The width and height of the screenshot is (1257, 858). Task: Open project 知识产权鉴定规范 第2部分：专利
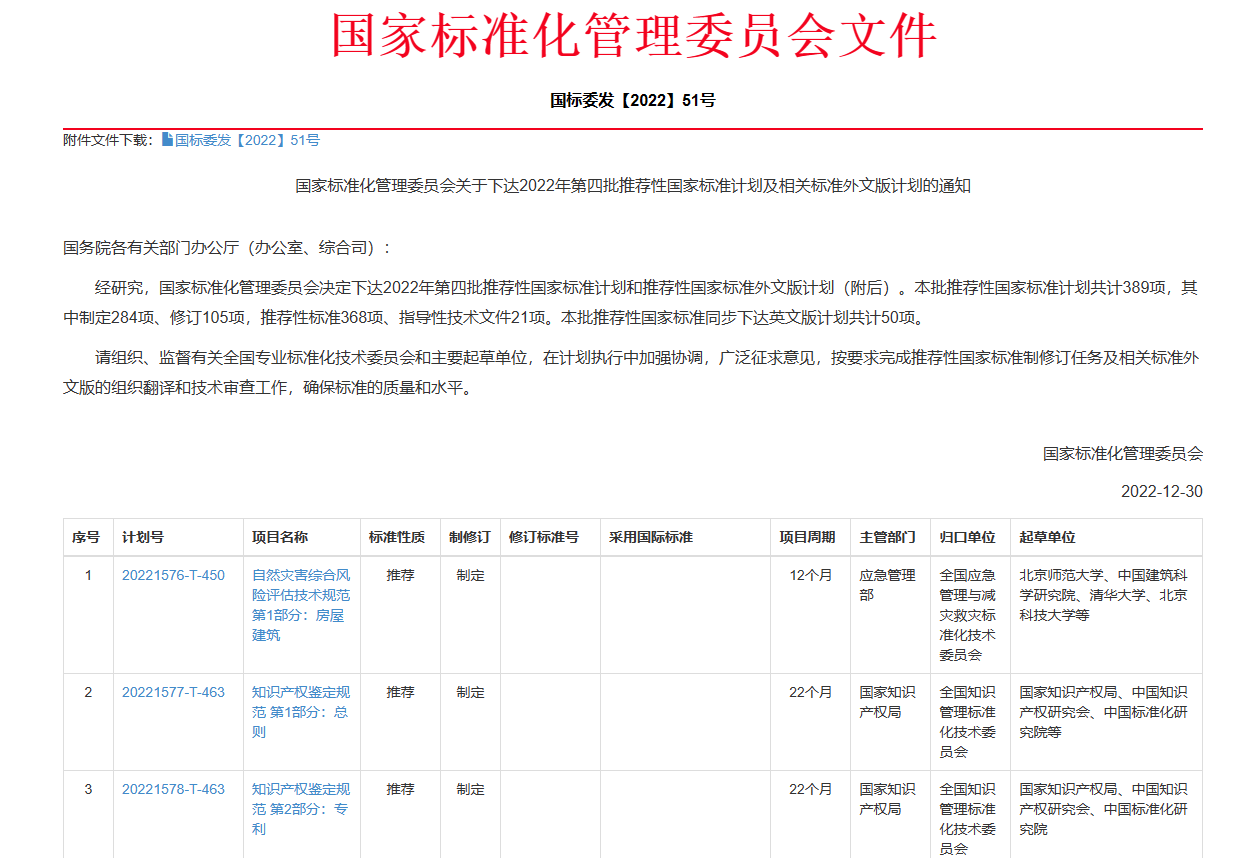point(301,809)
